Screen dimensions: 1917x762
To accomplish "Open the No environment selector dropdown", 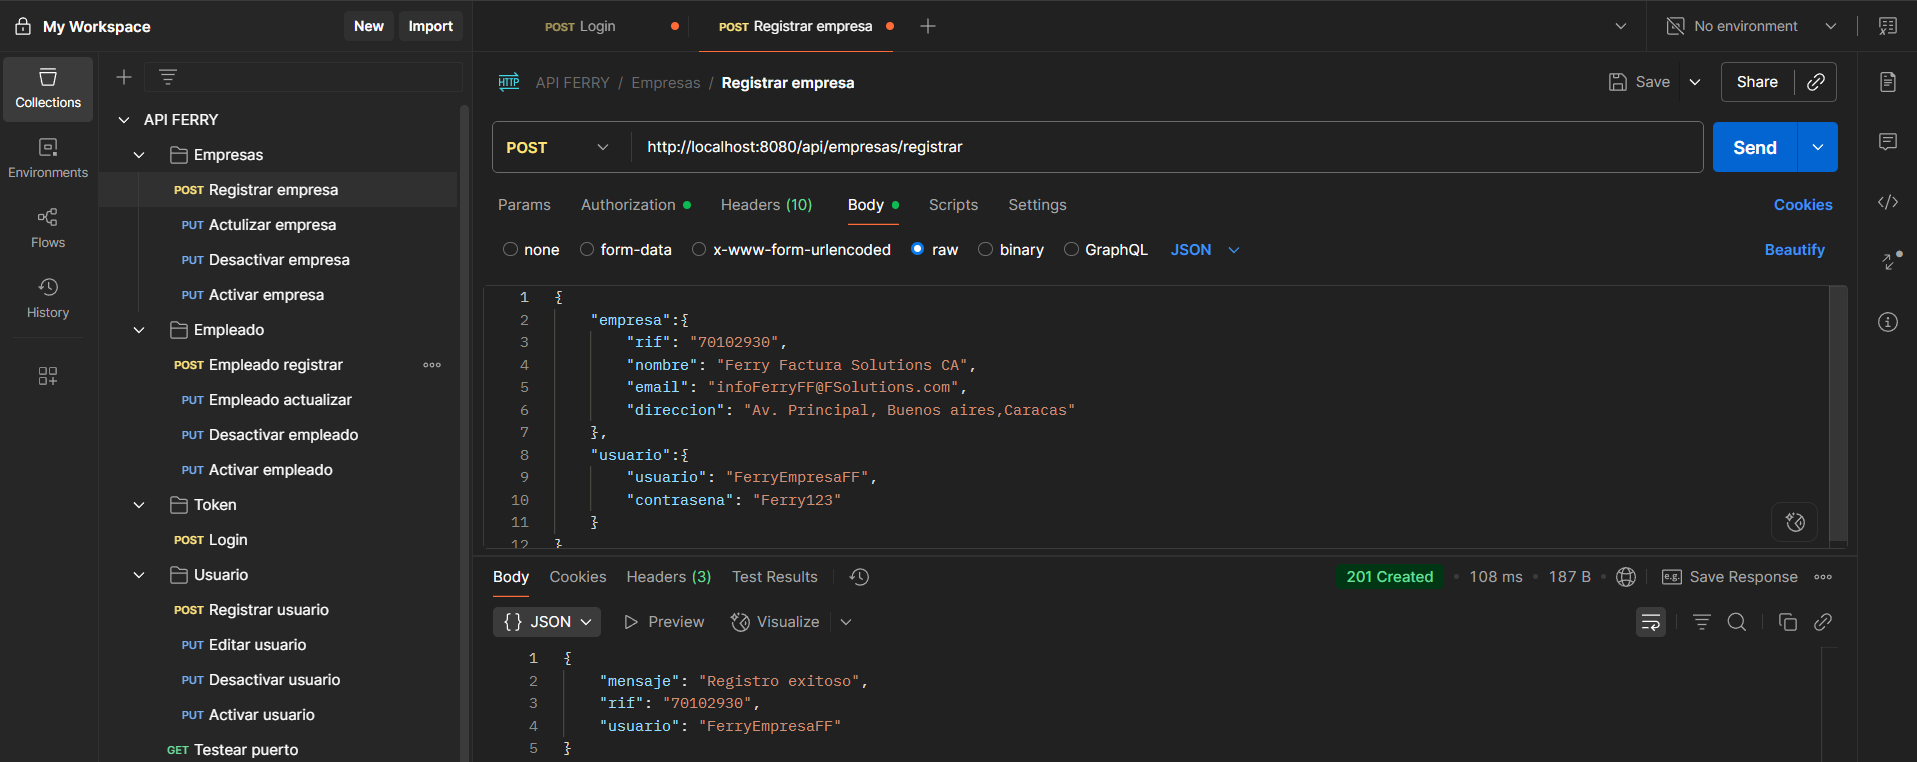I will 1831,26.
